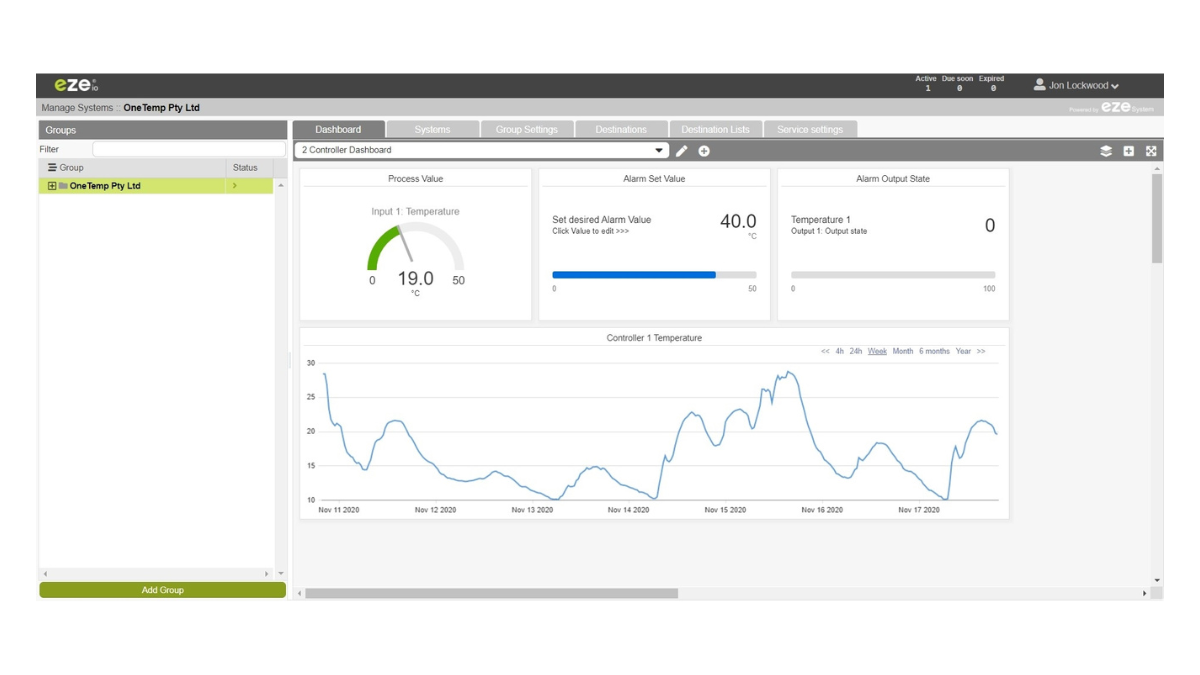Go to next chart period with >> link

pos(981,351)
